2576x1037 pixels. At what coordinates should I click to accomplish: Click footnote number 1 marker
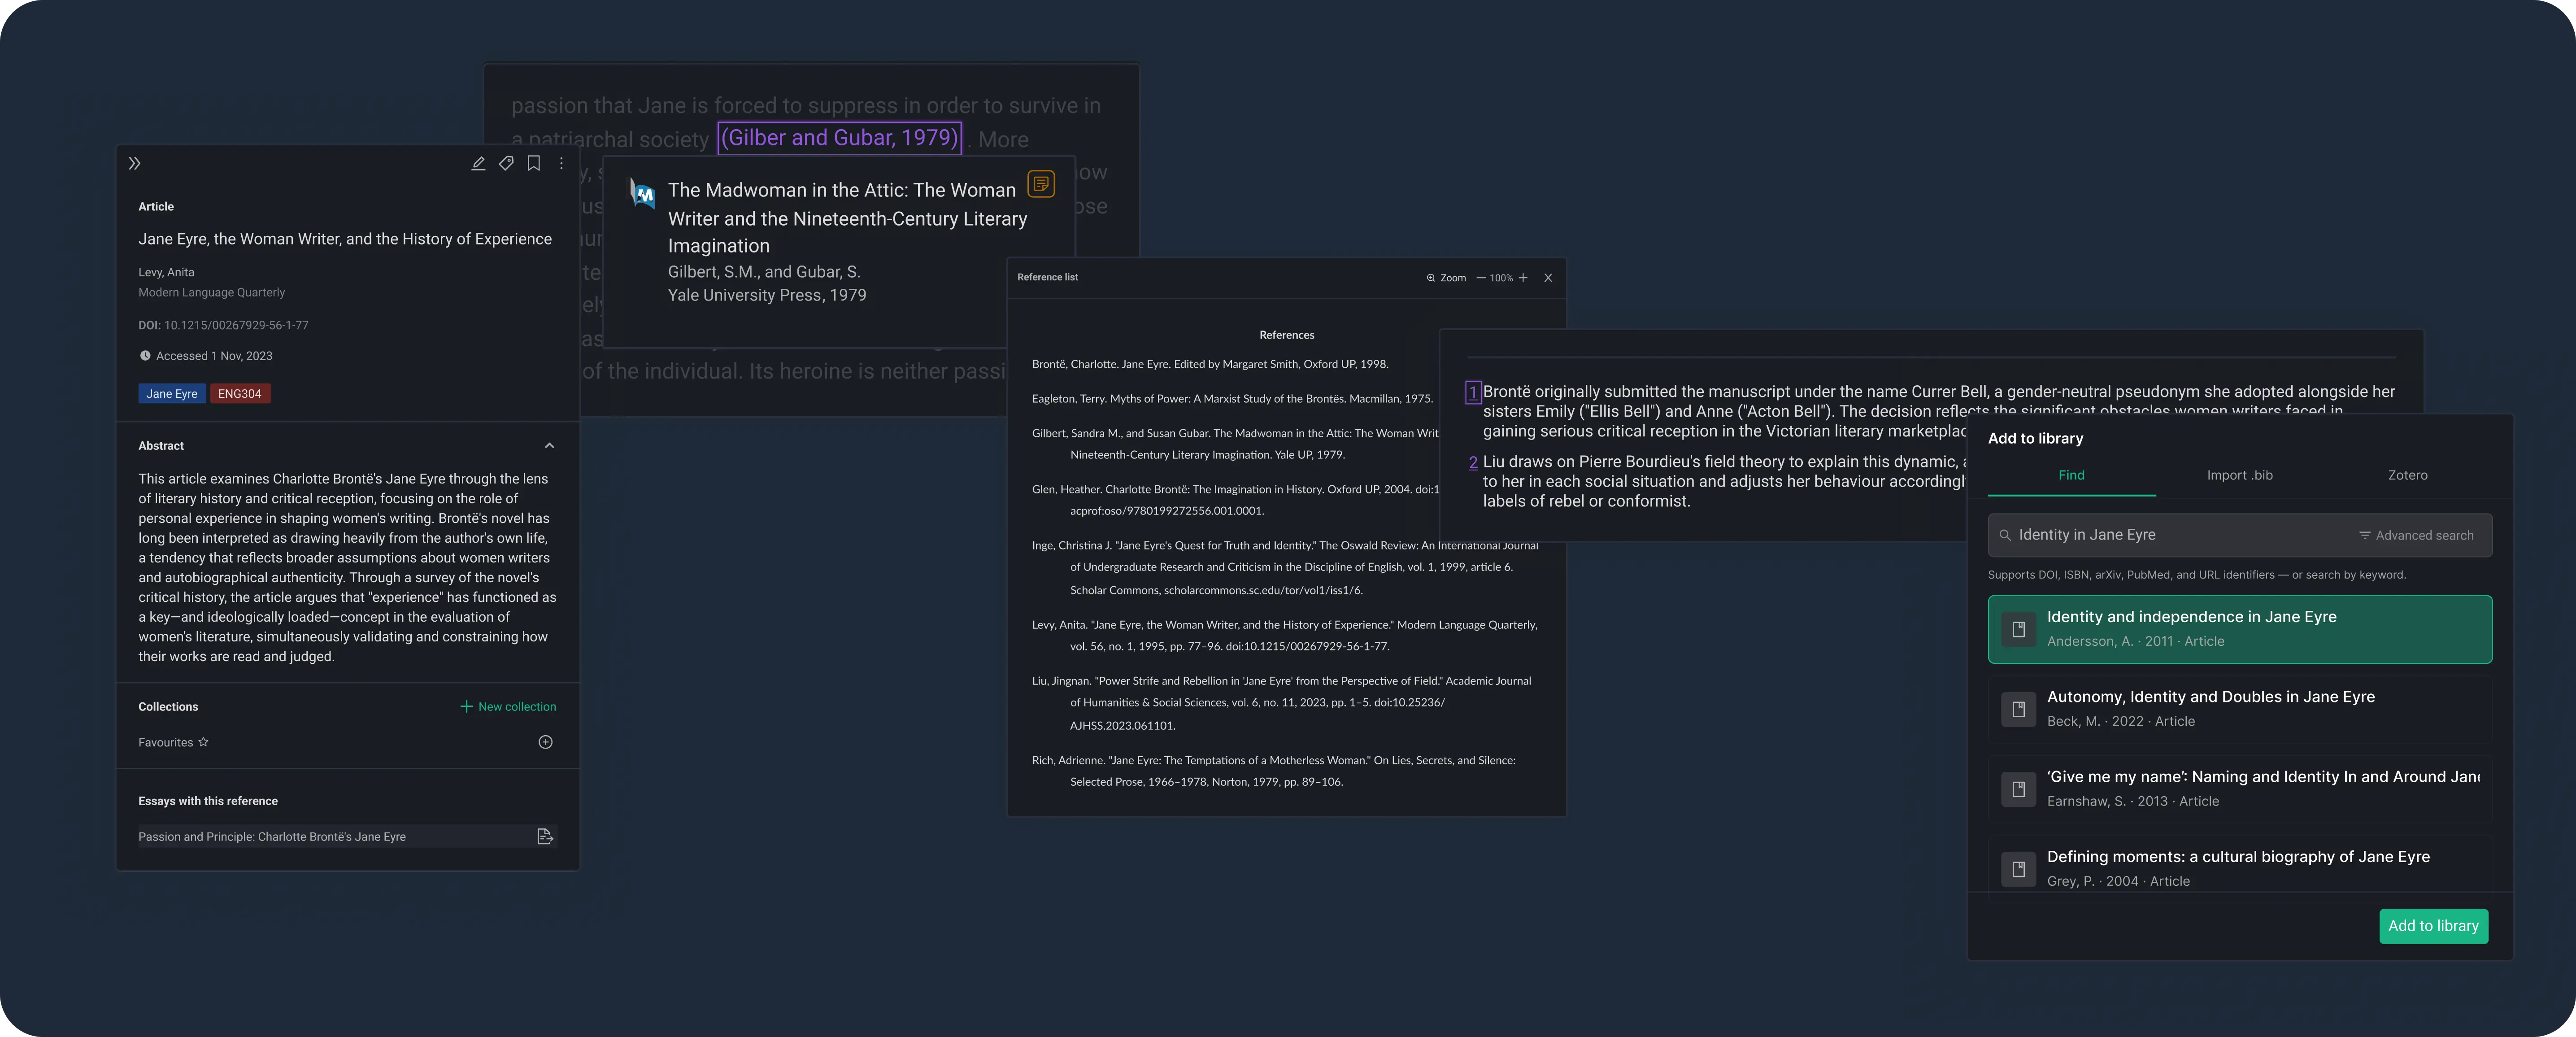[1473, 393]
